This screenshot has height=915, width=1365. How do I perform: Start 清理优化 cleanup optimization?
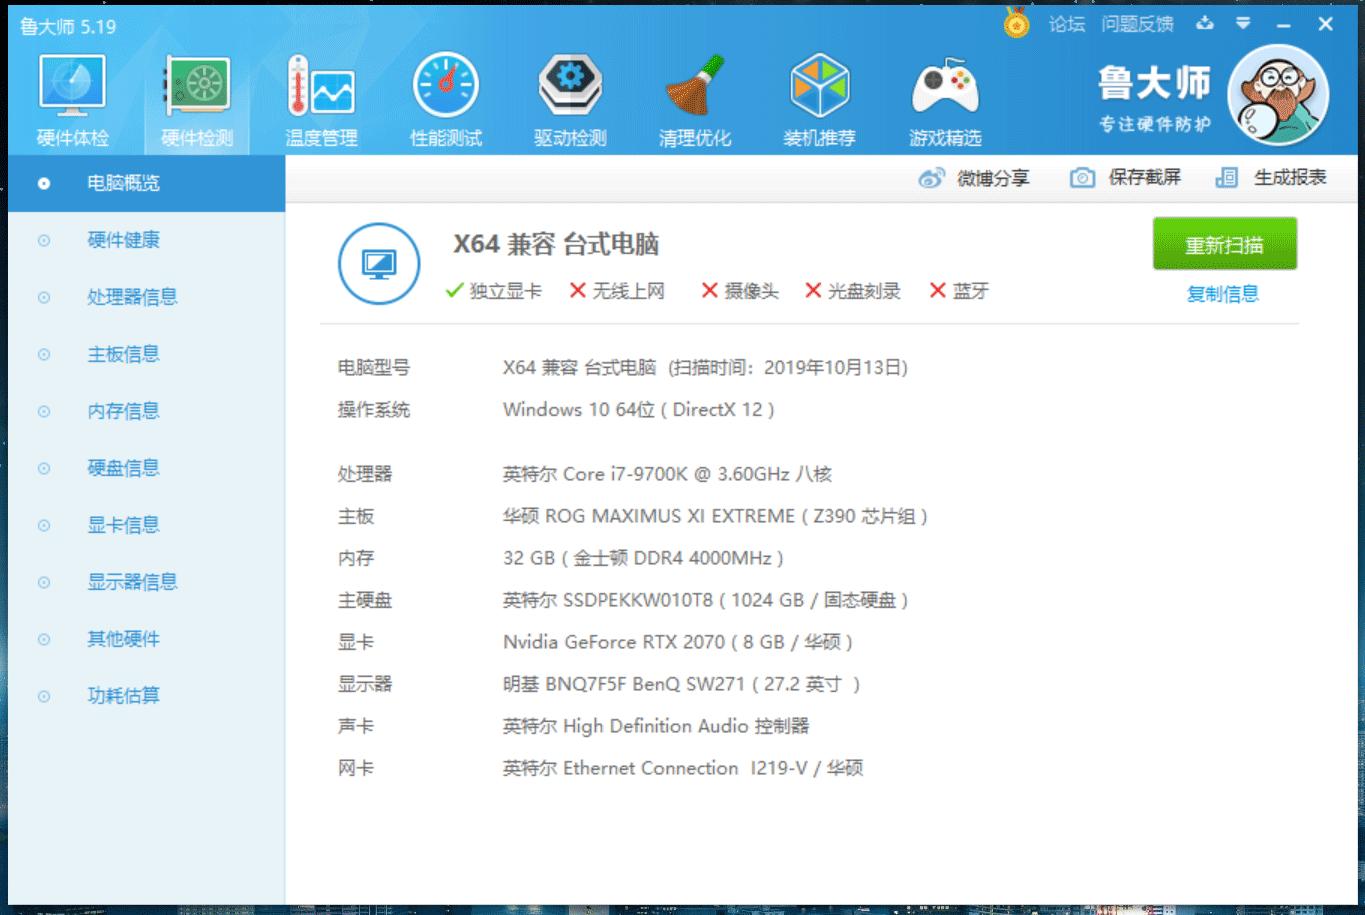click(x=695, y=97)
